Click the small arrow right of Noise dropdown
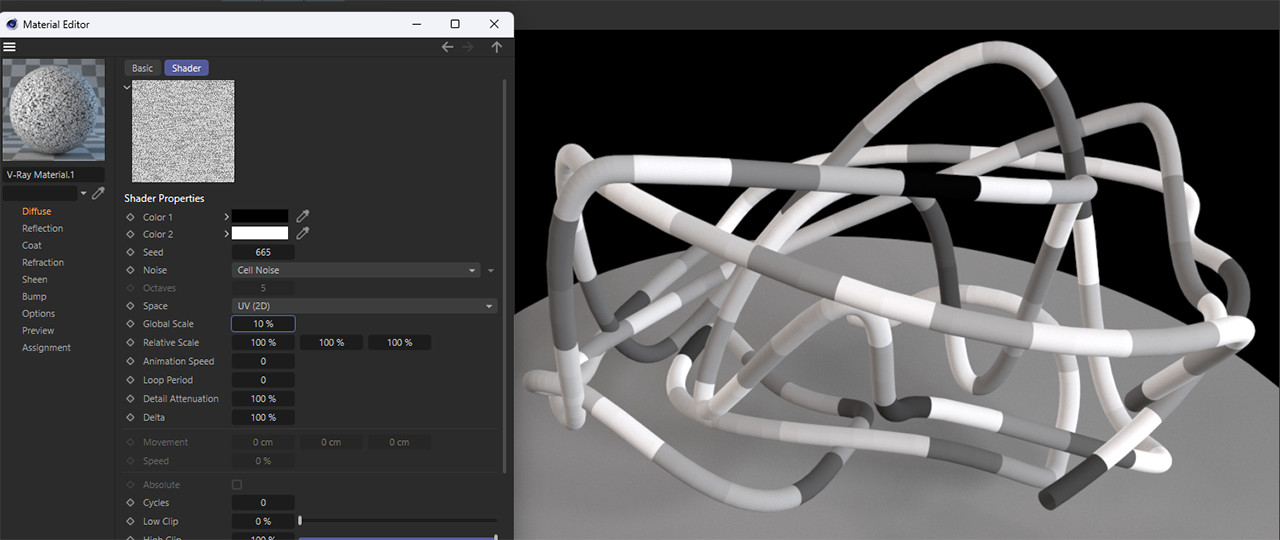 [x=491, y=270]
